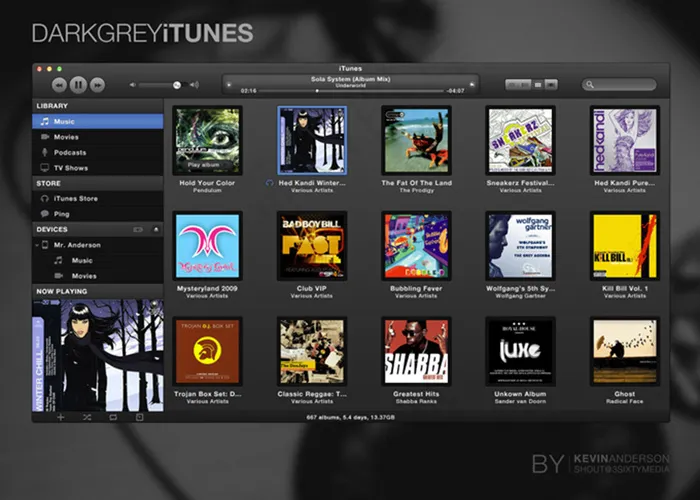Select Sander van Doorn Unkown Album cover

(x=521, y=352)
